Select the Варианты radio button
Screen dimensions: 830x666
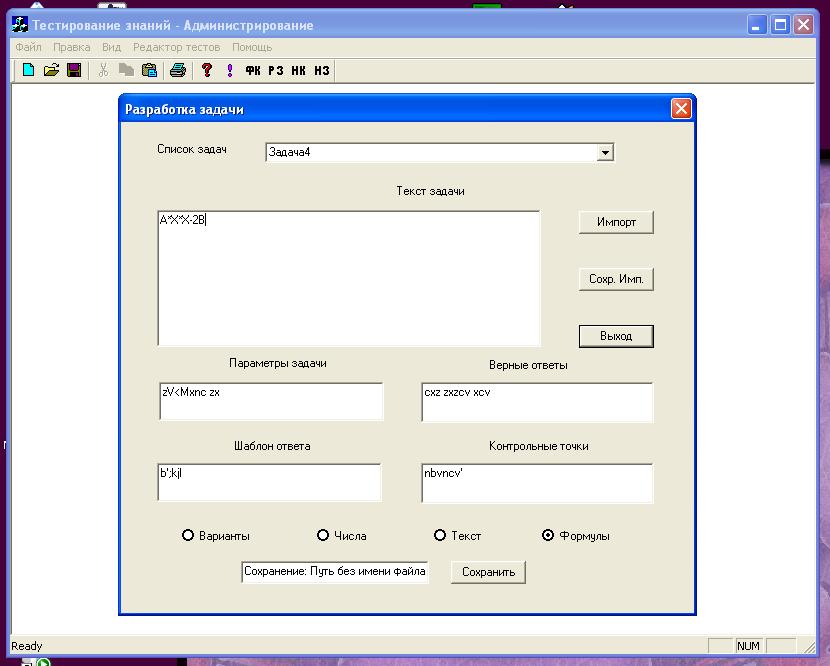188,536
